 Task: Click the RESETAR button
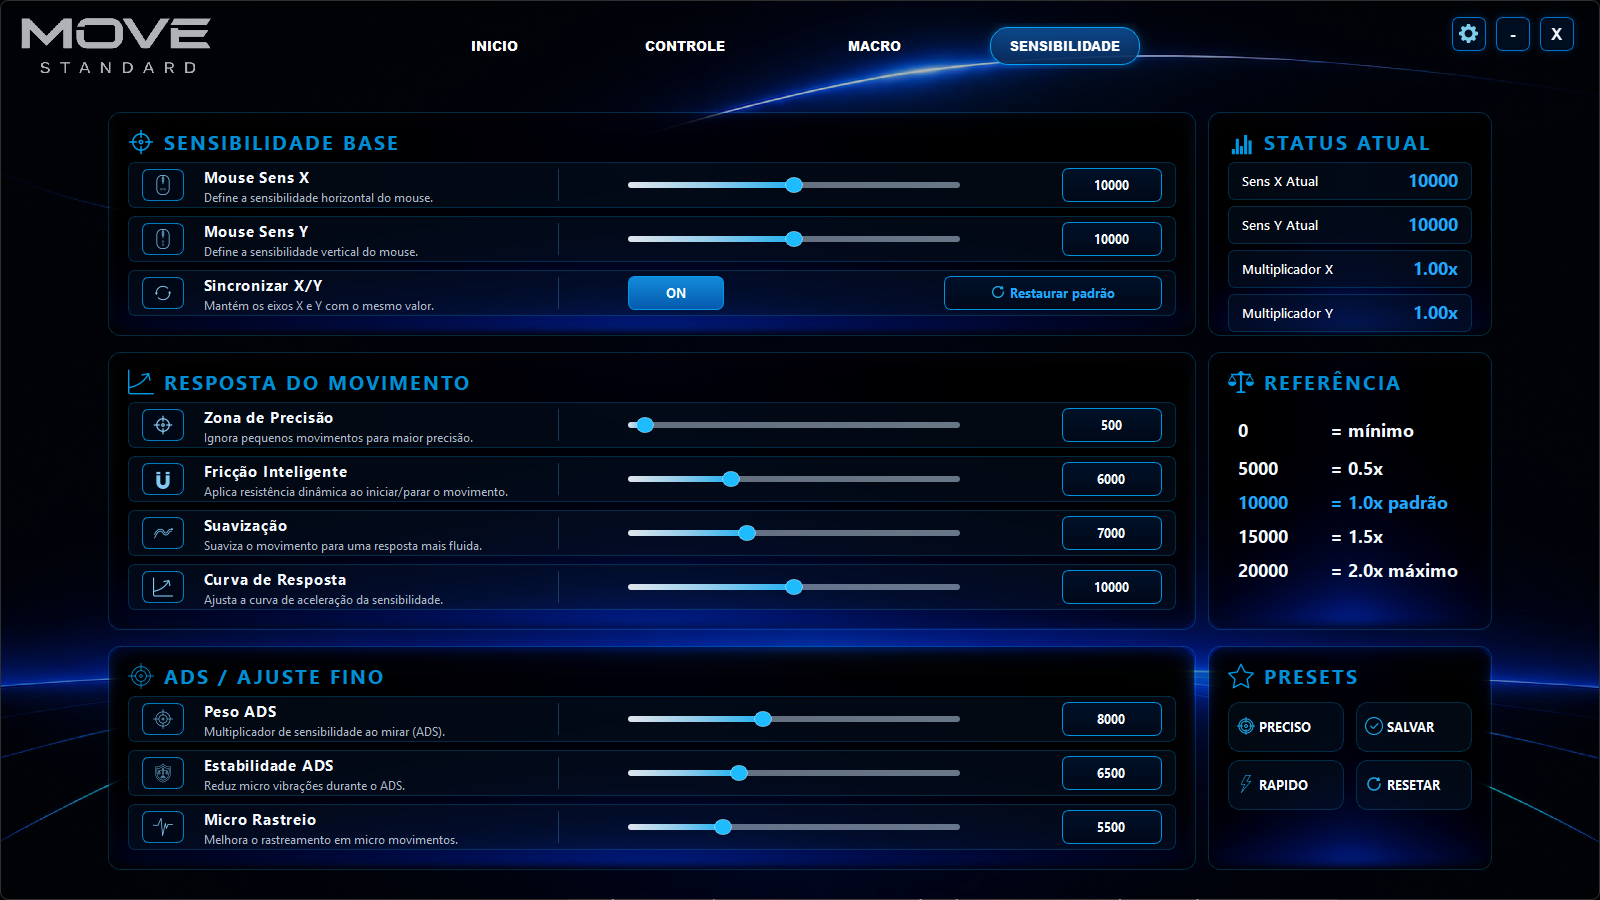pos(1414,785)
